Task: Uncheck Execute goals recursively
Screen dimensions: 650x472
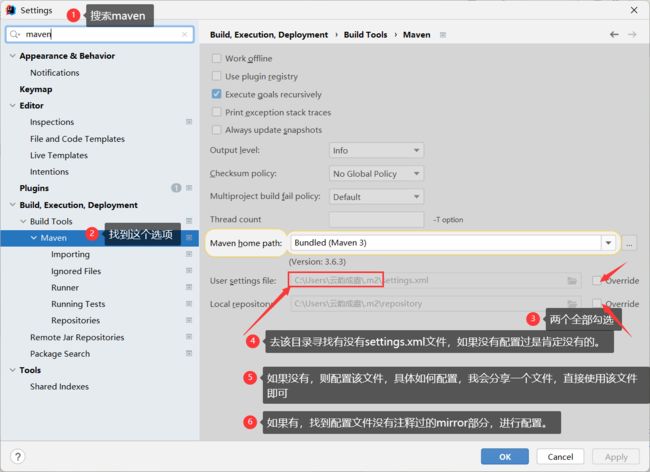Action: coord(216,94)
